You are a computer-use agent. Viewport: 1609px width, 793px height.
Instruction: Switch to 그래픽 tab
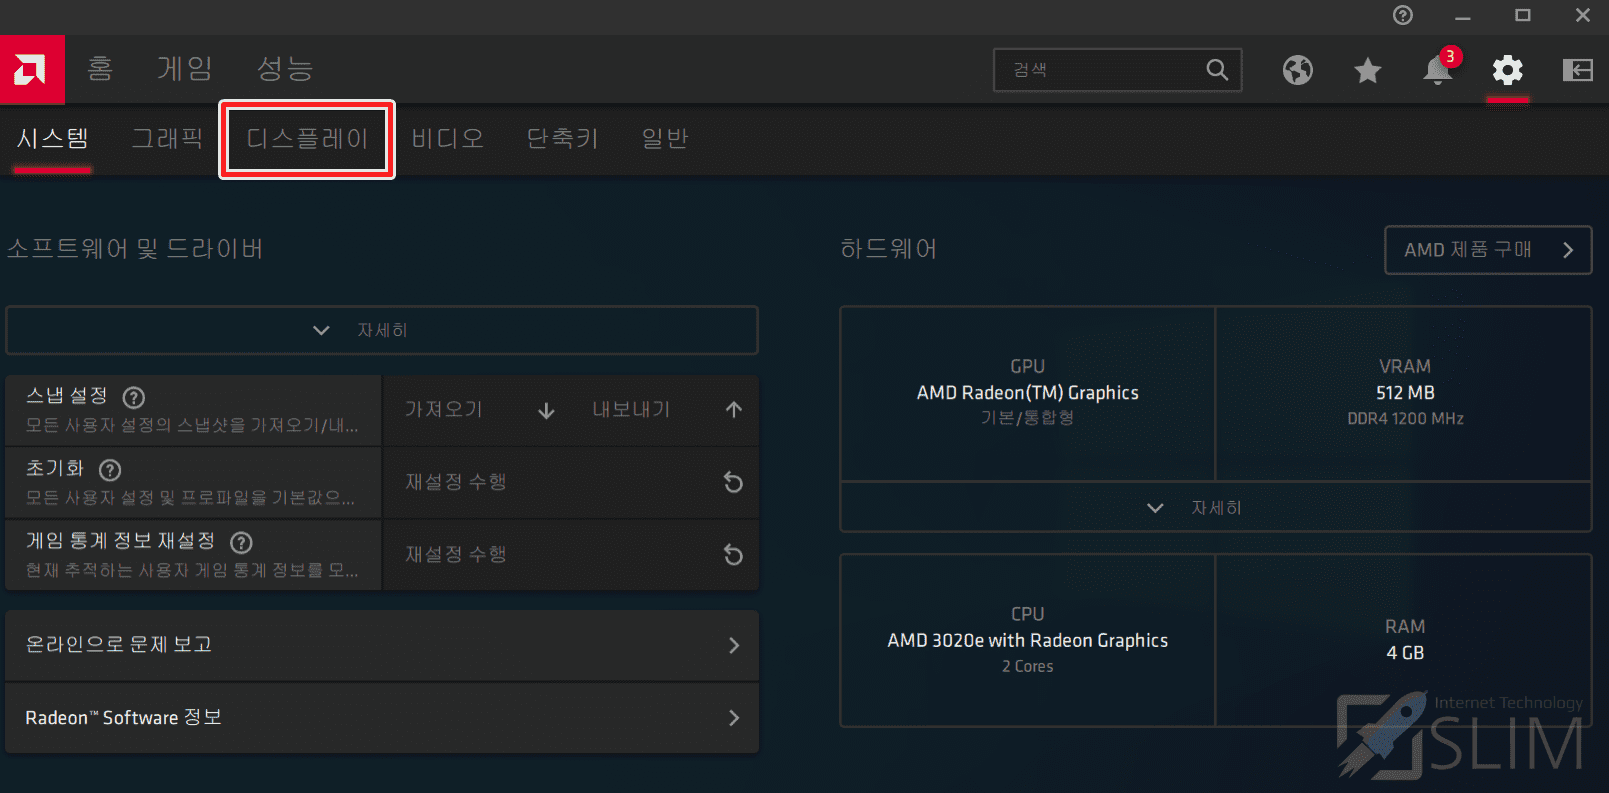(x=168, y=139)
